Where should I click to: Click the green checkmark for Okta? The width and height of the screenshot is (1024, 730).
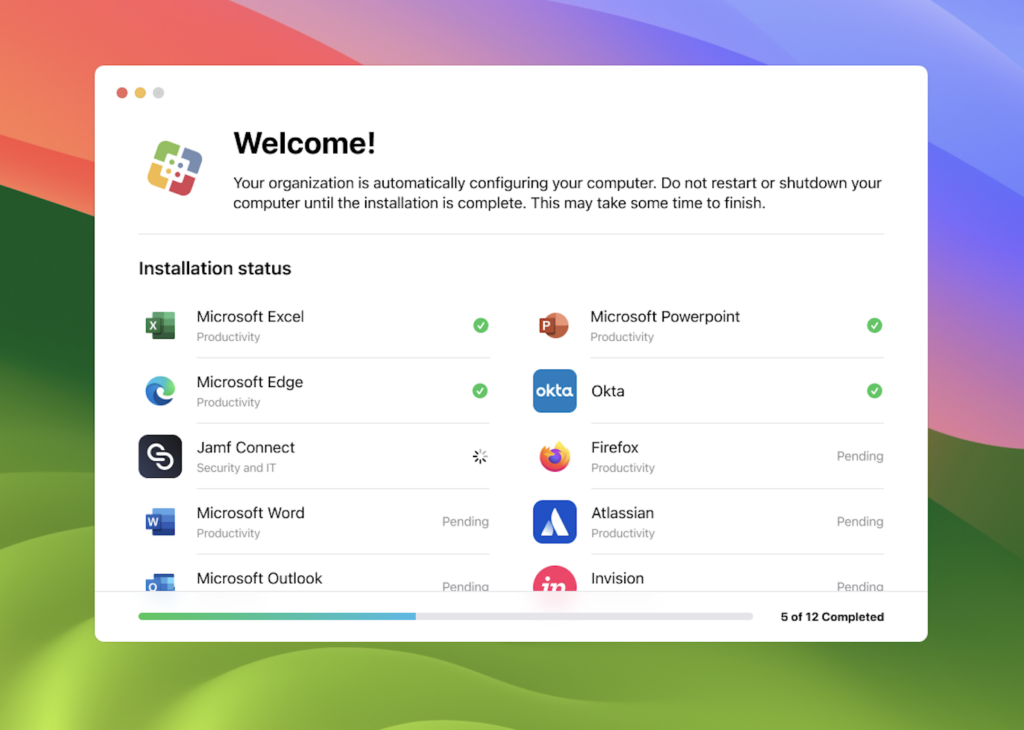pos(874,390)
